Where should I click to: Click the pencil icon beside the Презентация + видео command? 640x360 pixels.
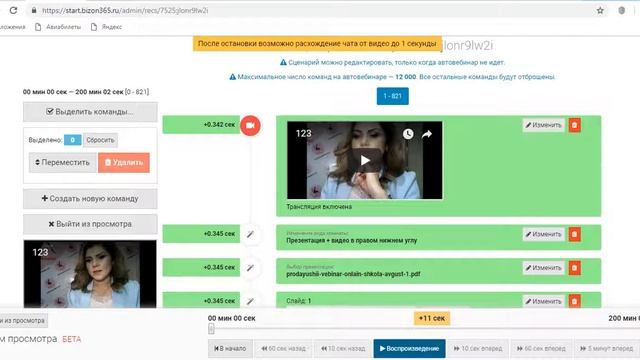[x=250, y=234]
